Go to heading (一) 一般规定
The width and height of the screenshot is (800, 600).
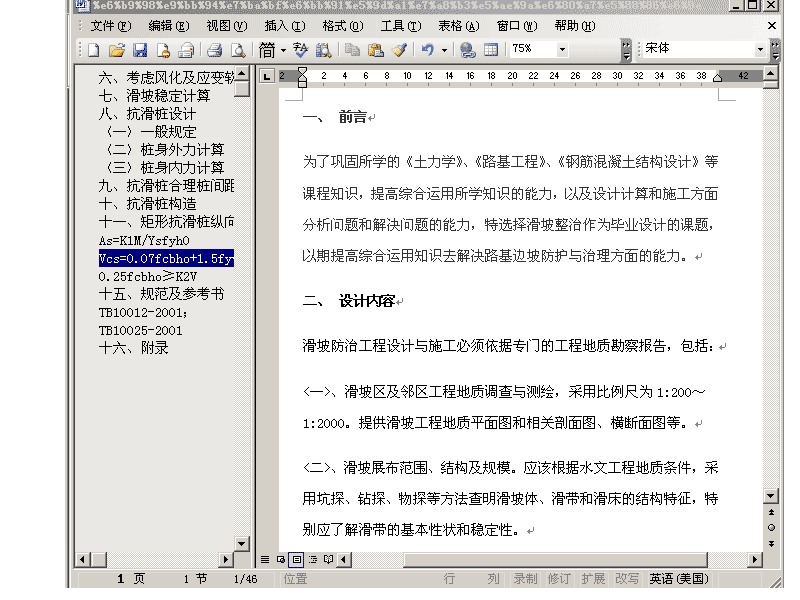pos(152,132)
